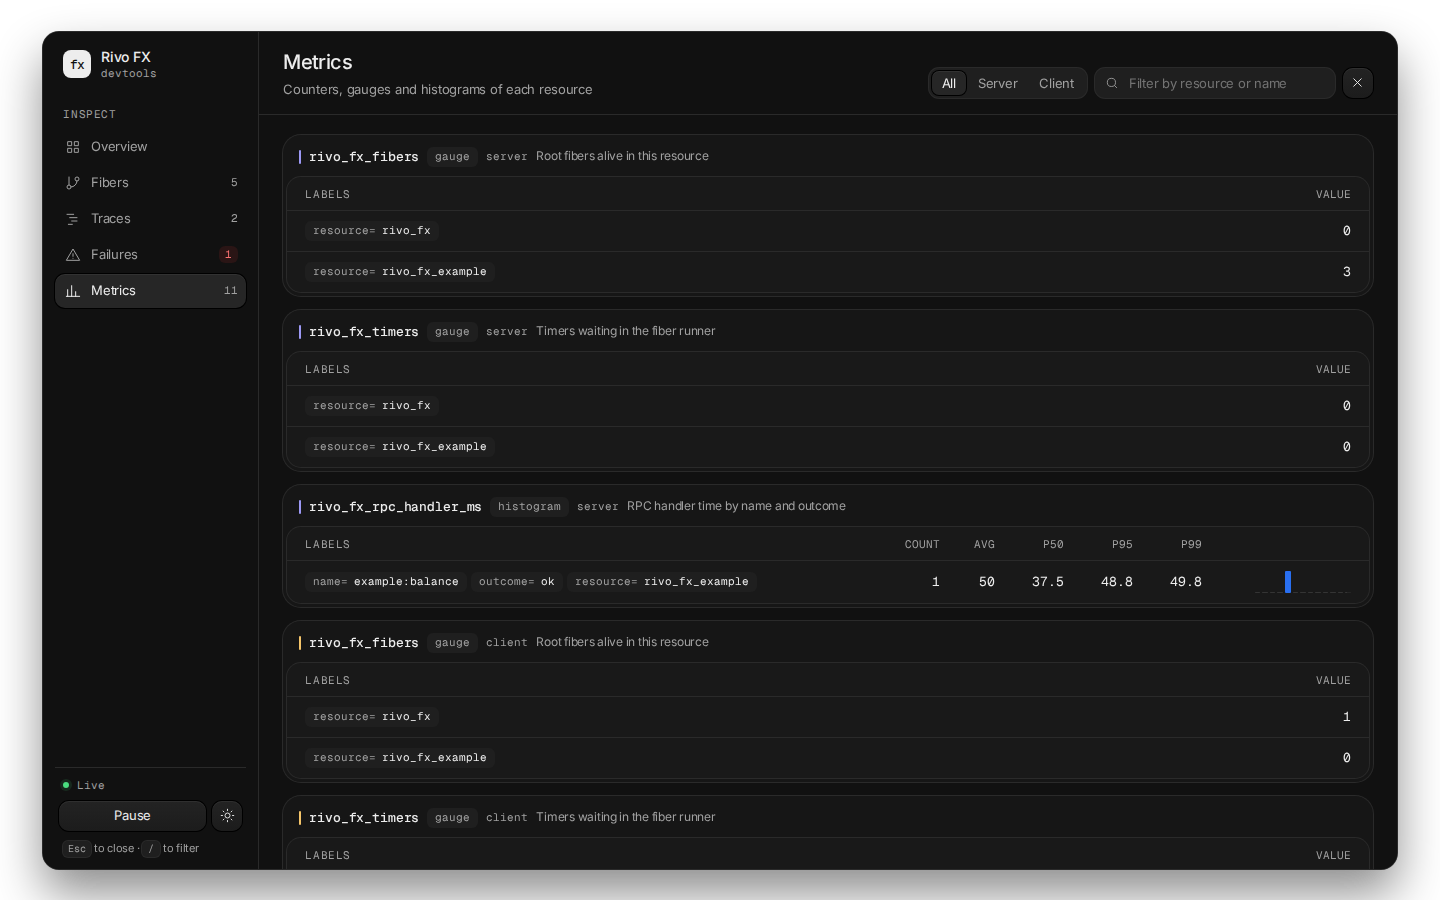Click the client rivo_fx_timers metric title
The height and width of the screenshot is (900, 1440).
364,818
